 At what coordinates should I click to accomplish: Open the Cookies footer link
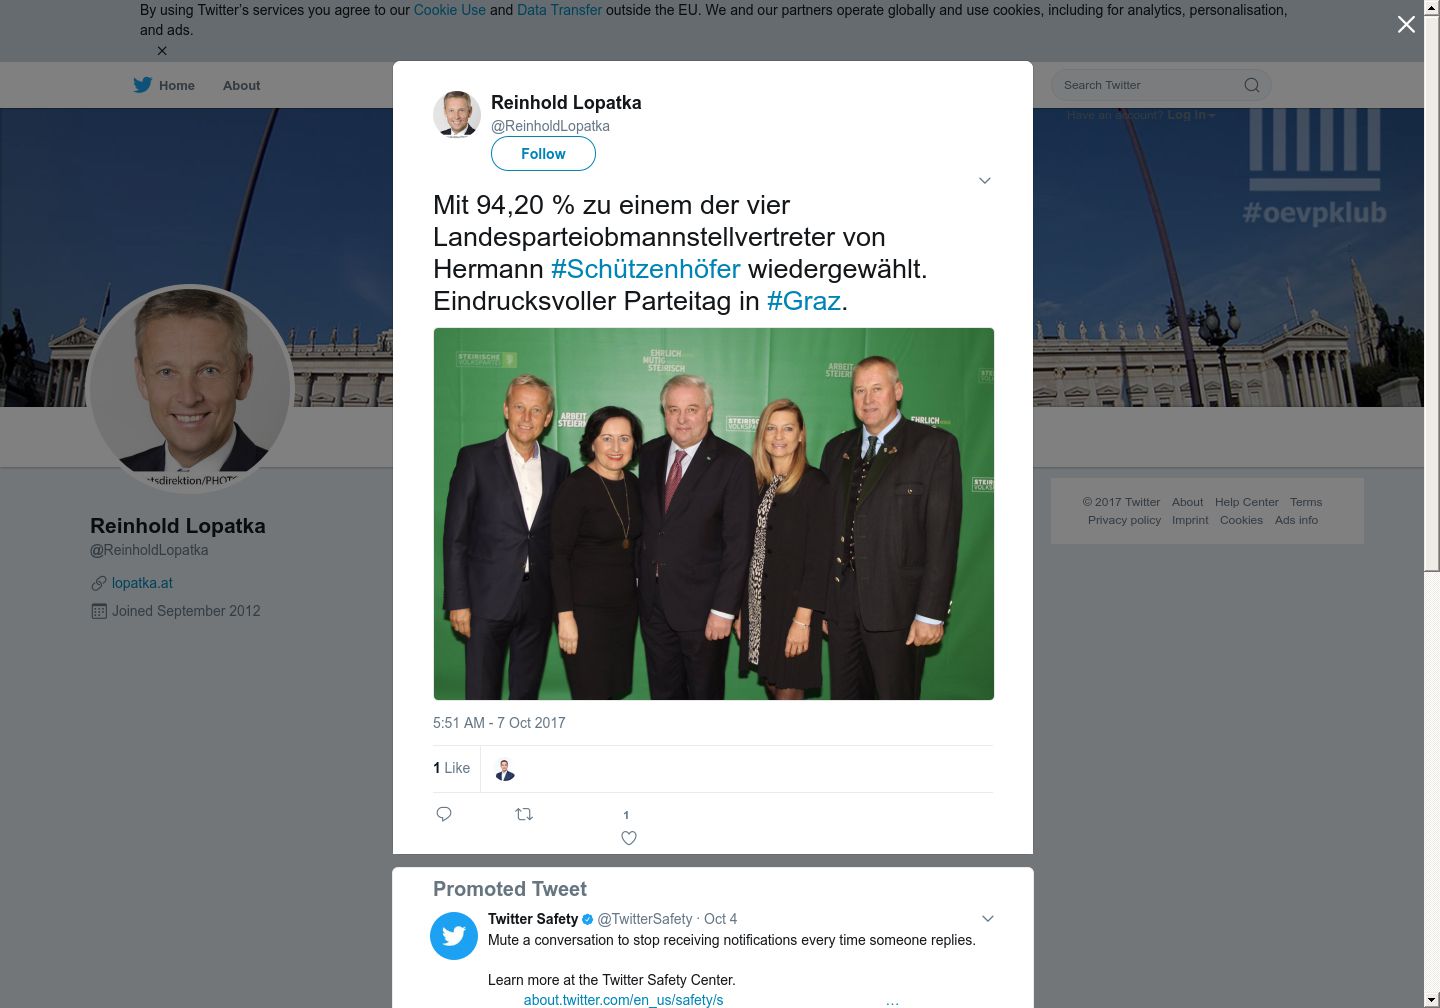tap(1241, 520)
